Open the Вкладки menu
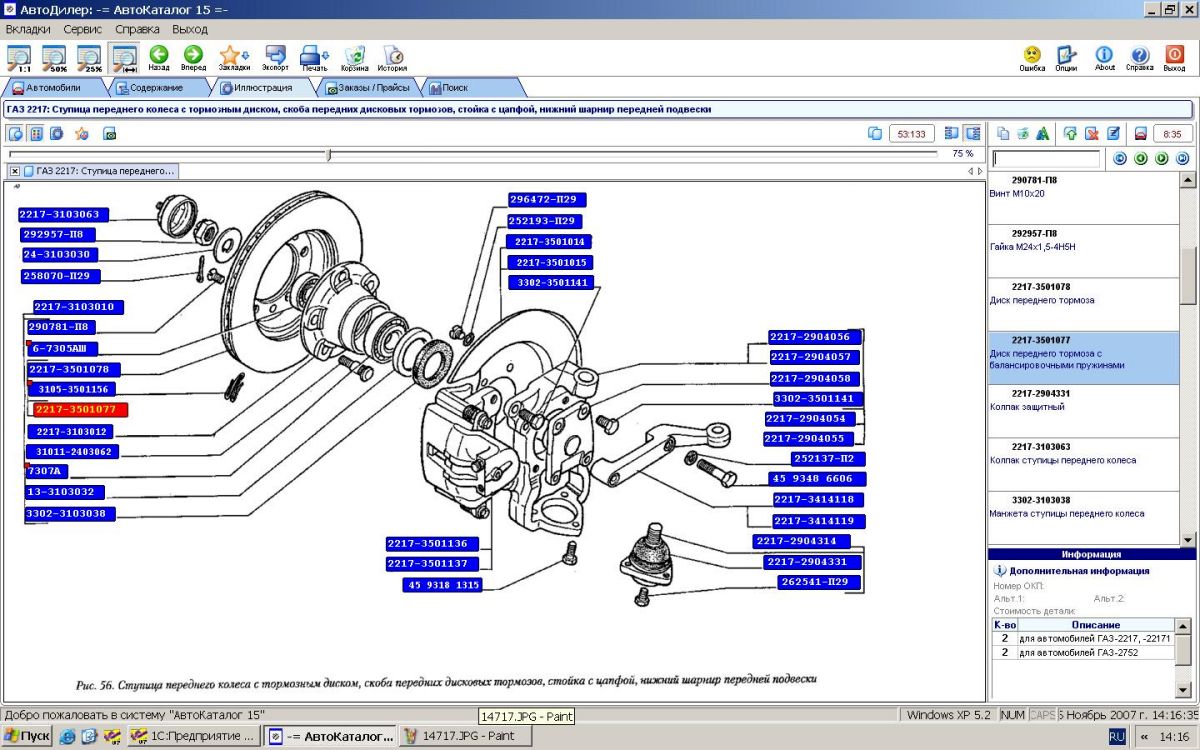This screenshot has width=1200, height=750. (28, 29)
